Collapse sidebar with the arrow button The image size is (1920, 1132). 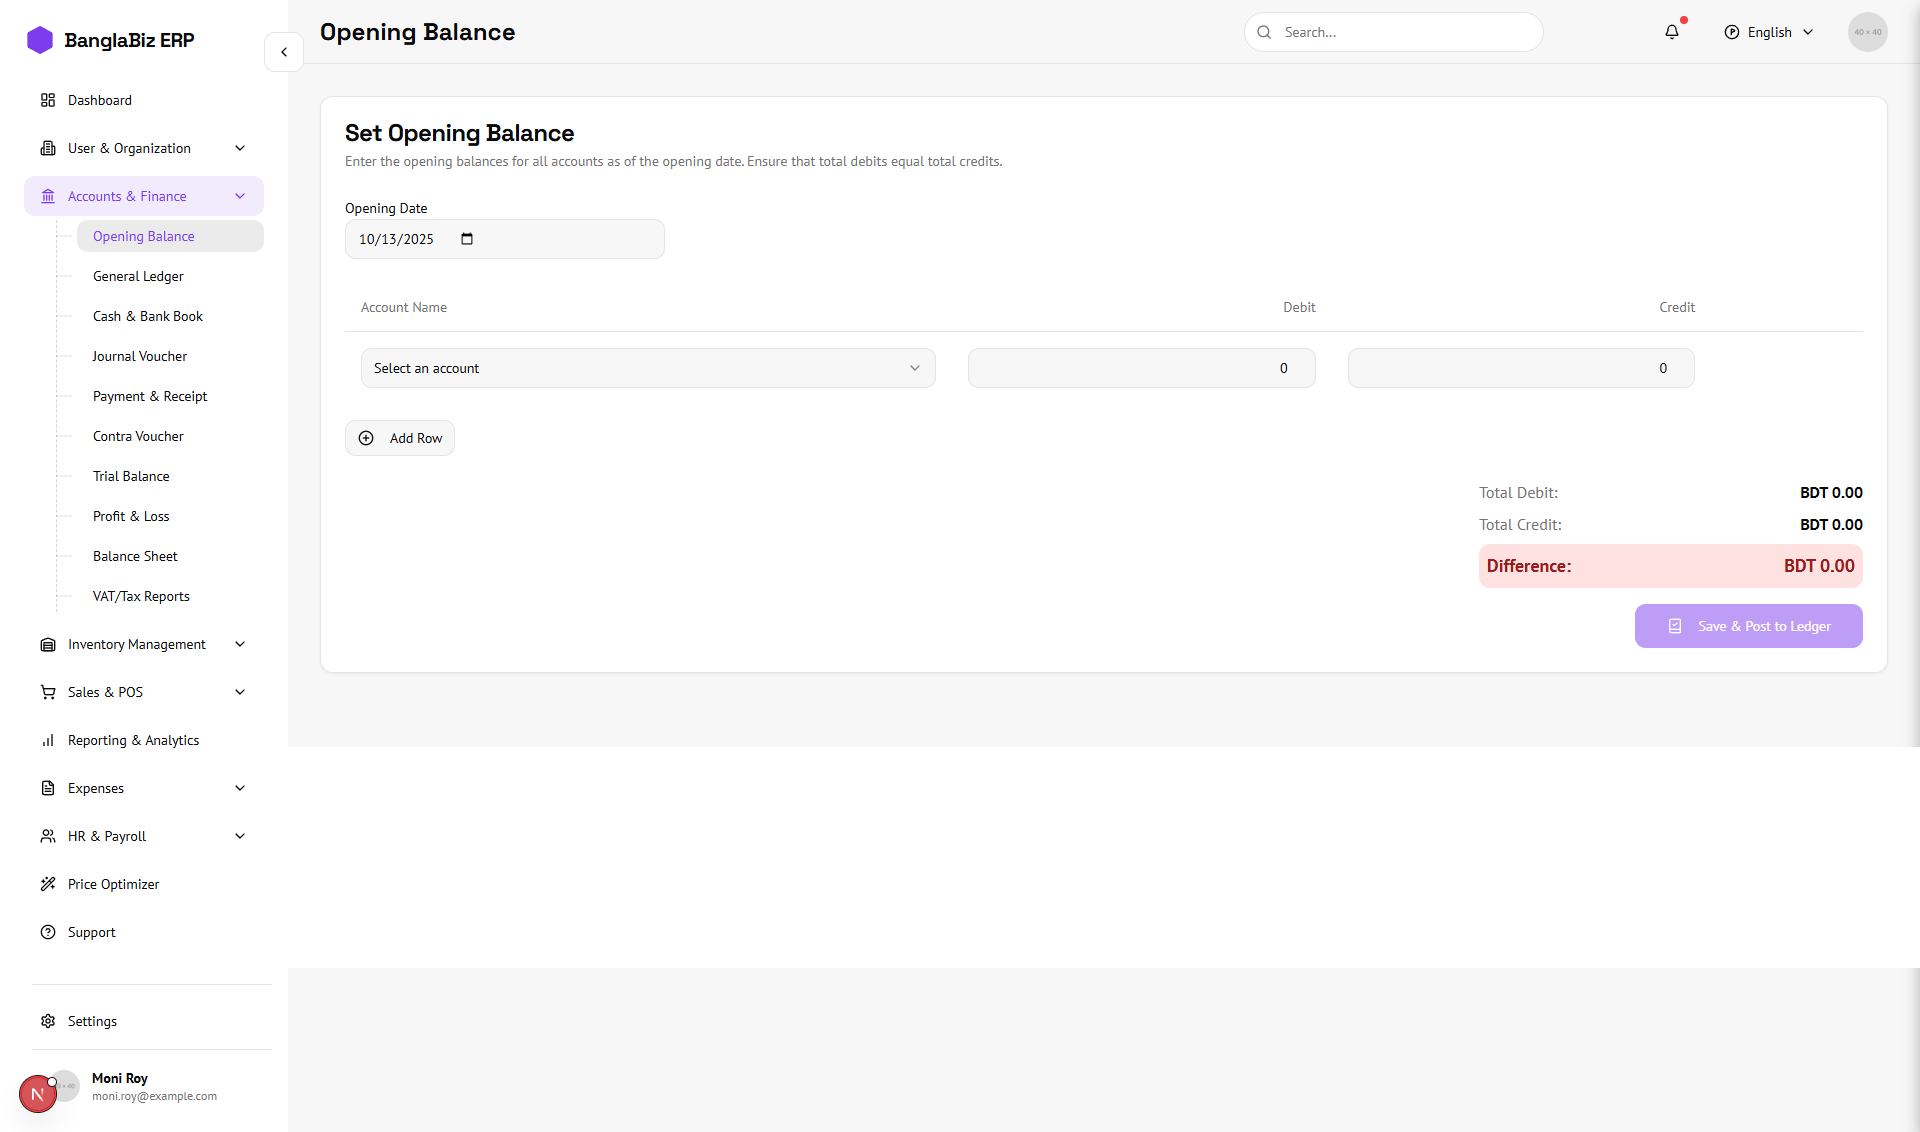point(284,52)
